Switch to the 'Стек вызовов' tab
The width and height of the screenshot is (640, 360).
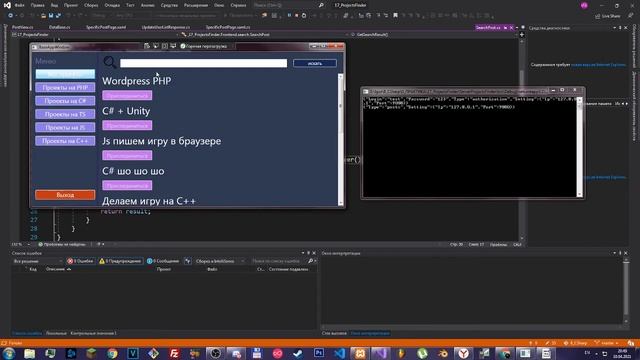334,333
